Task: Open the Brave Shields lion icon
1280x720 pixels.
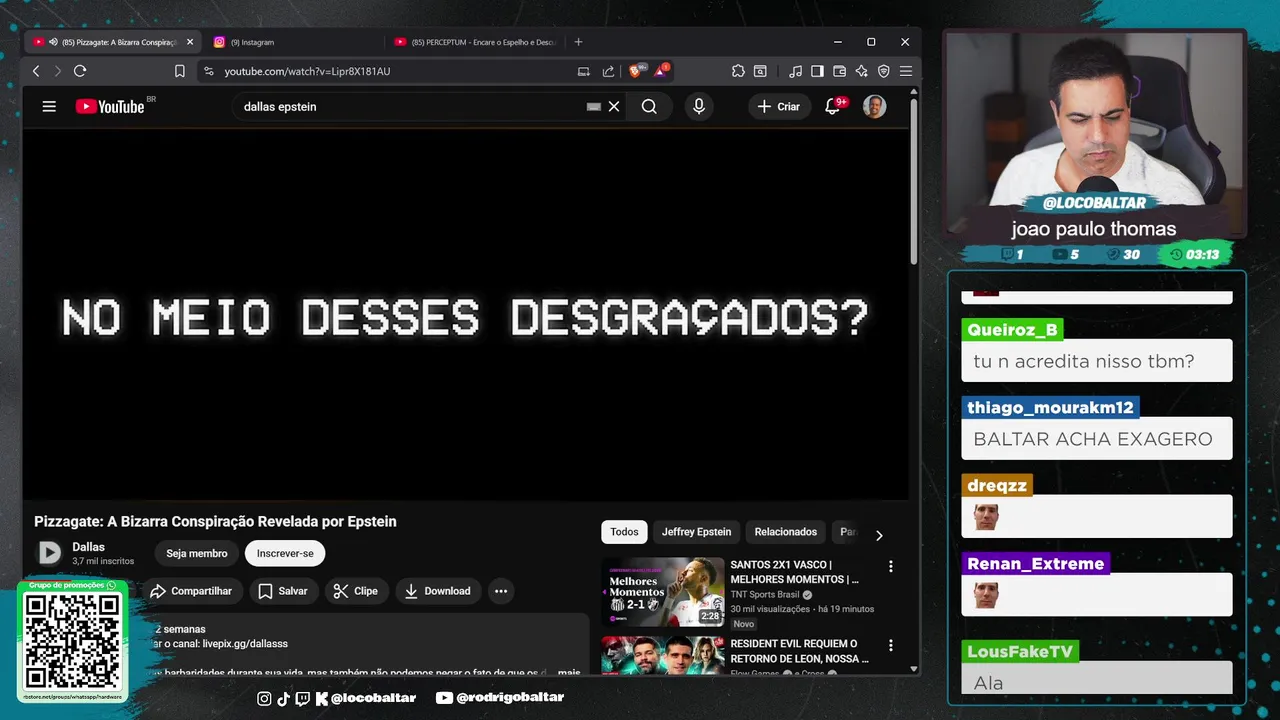Action: (636, 71)
